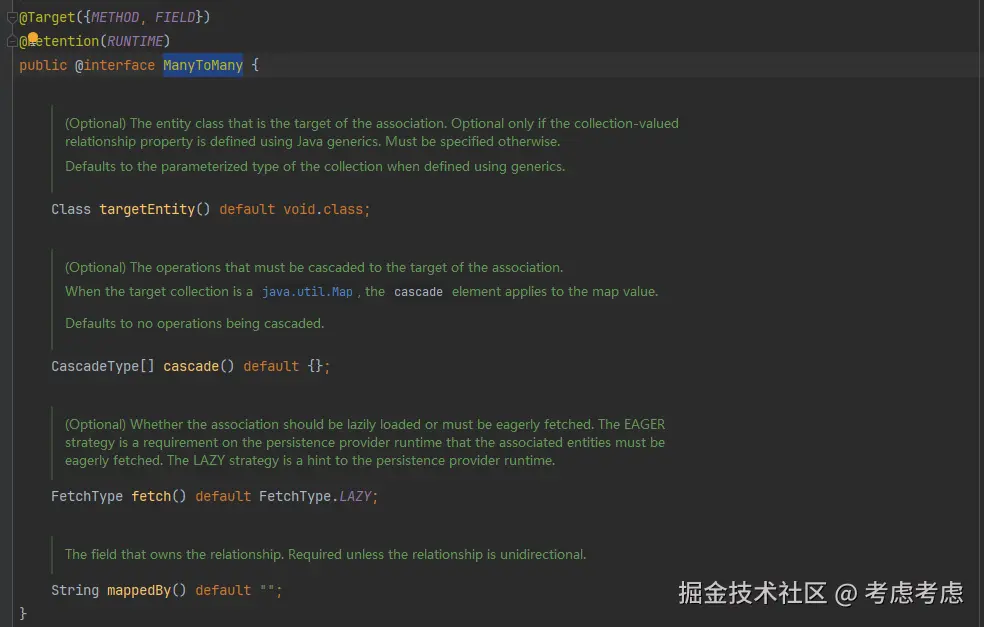This screenshot has width=984, height=627.
Task: Click the LAZY enum constant
Action: [357, 496]
